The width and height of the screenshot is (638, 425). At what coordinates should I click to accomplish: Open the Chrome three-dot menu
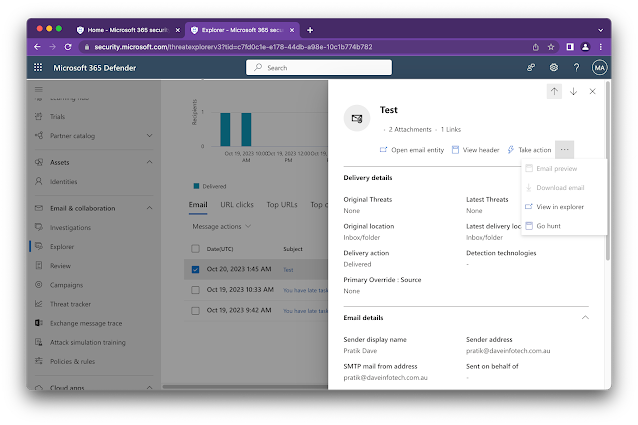click(601, 47)
